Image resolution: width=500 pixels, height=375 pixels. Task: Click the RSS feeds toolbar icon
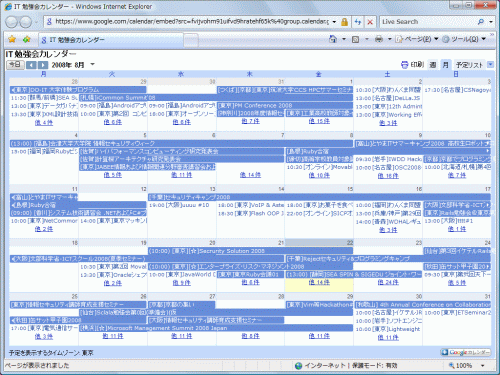pos(356,39)
